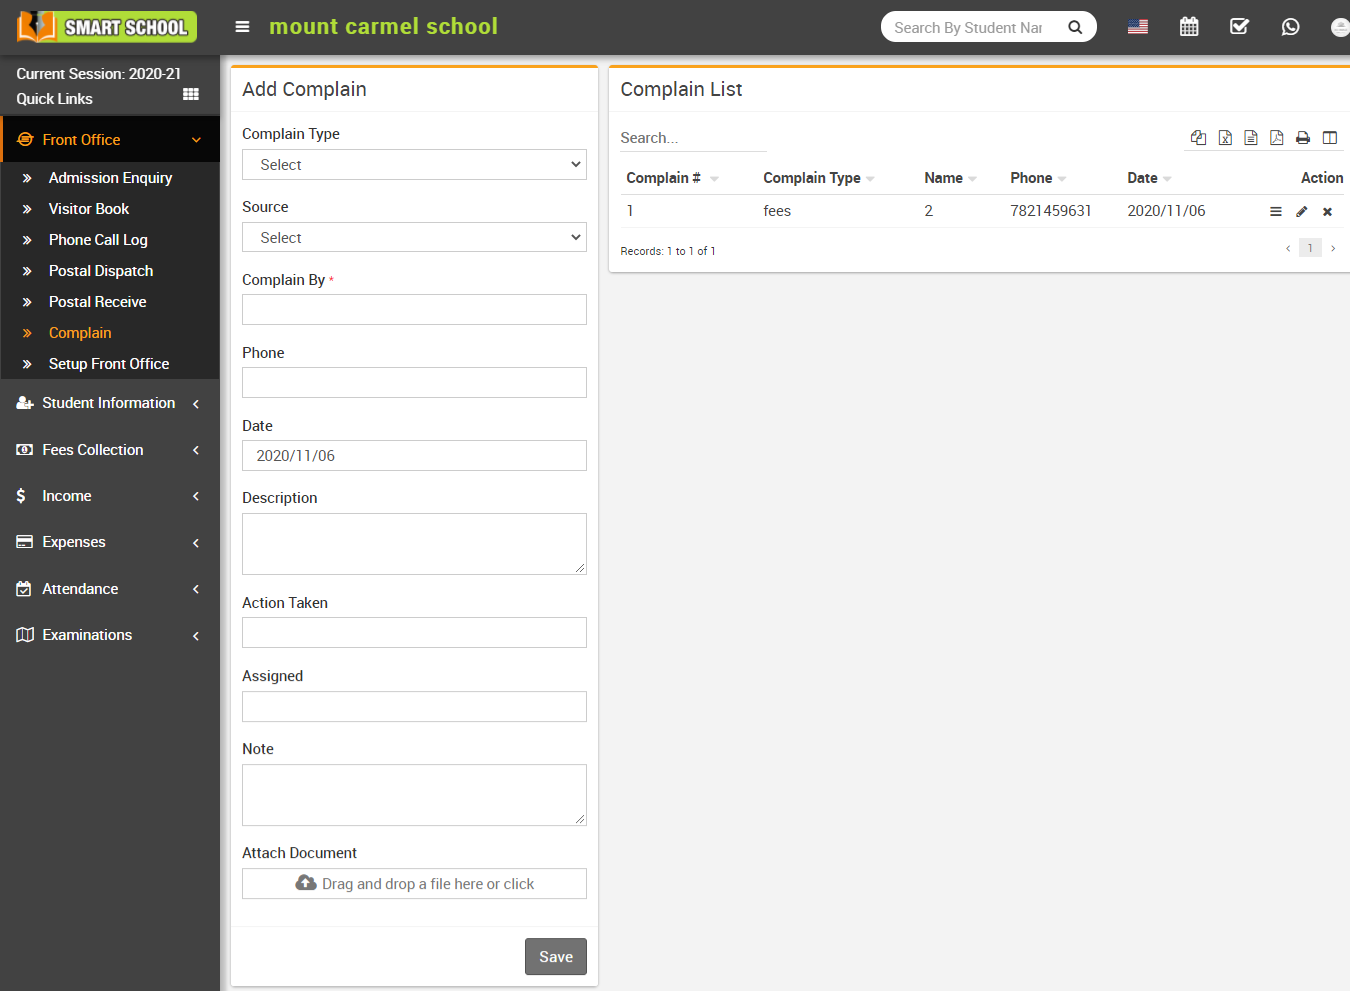
Task: Export the complain list to Excel
Action: click(x=1225, y=137)
